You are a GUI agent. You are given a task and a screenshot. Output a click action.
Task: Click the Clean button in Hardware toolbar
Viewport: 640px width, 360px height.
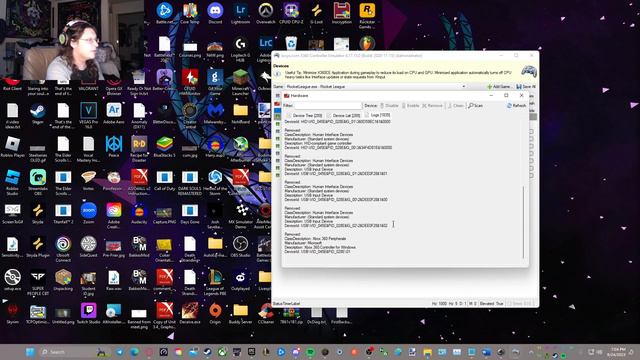(x=456, y=106)
